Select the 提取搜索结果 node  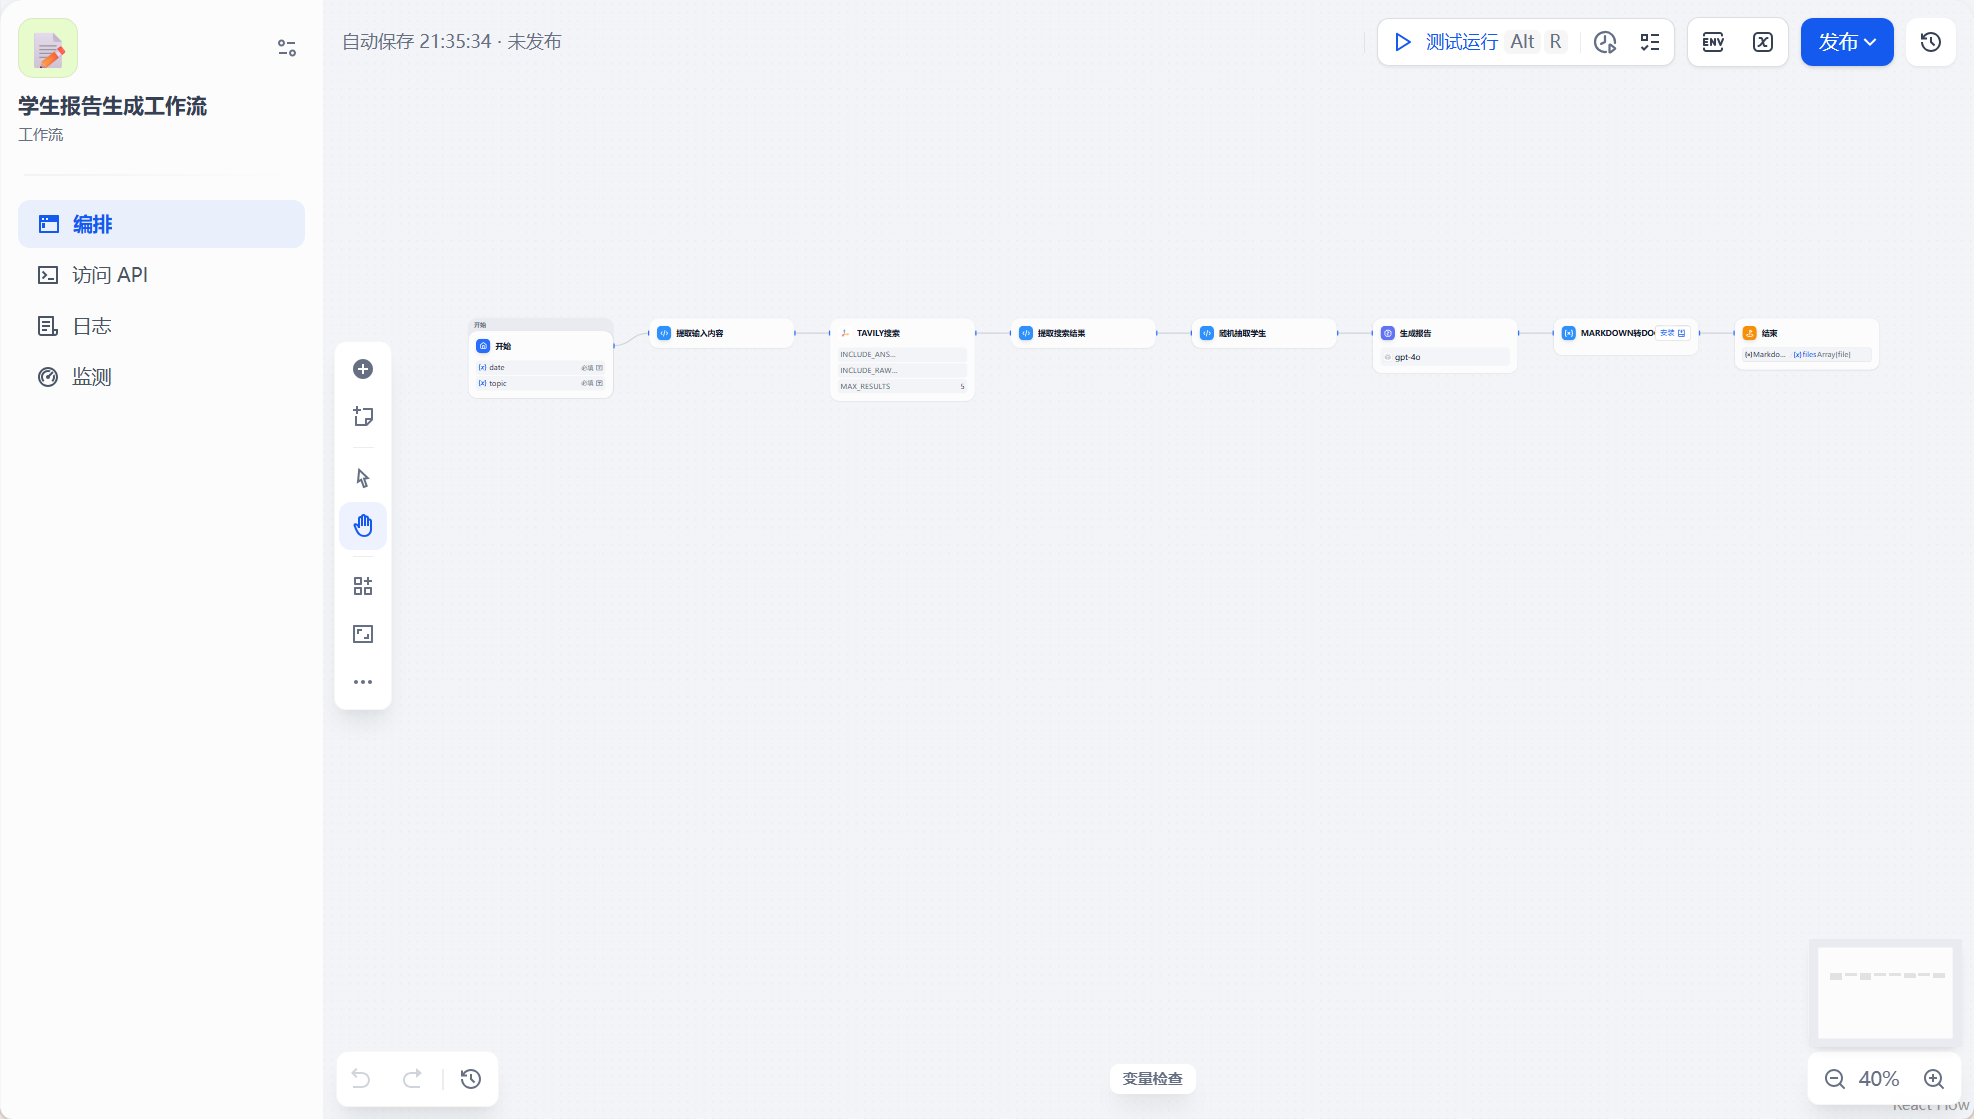click(x=1083, y=333)
